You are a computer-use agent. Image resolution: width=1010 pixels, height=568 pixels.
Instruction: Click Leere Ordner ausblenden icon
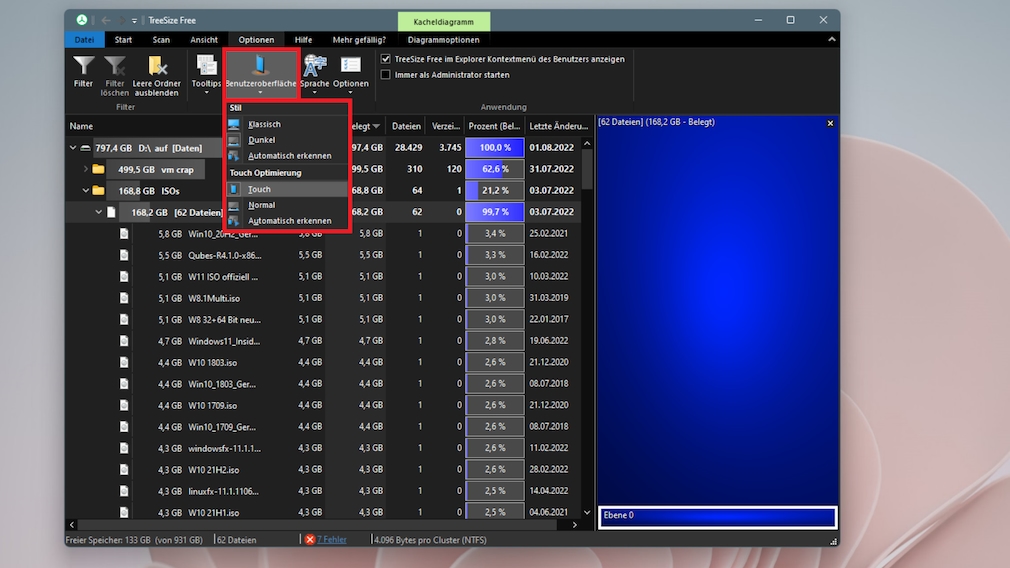[156, 68]
